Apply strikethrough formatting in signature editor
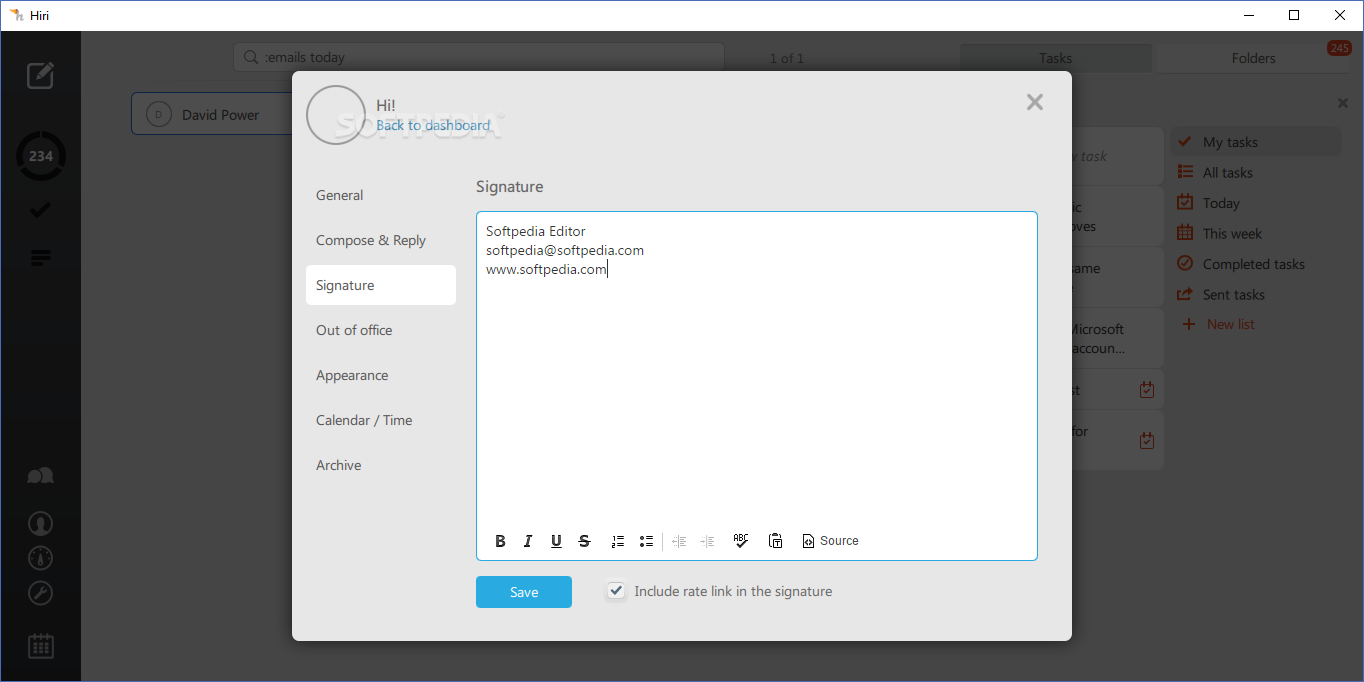The image size is (1364, 682). (x=585, y=541)
